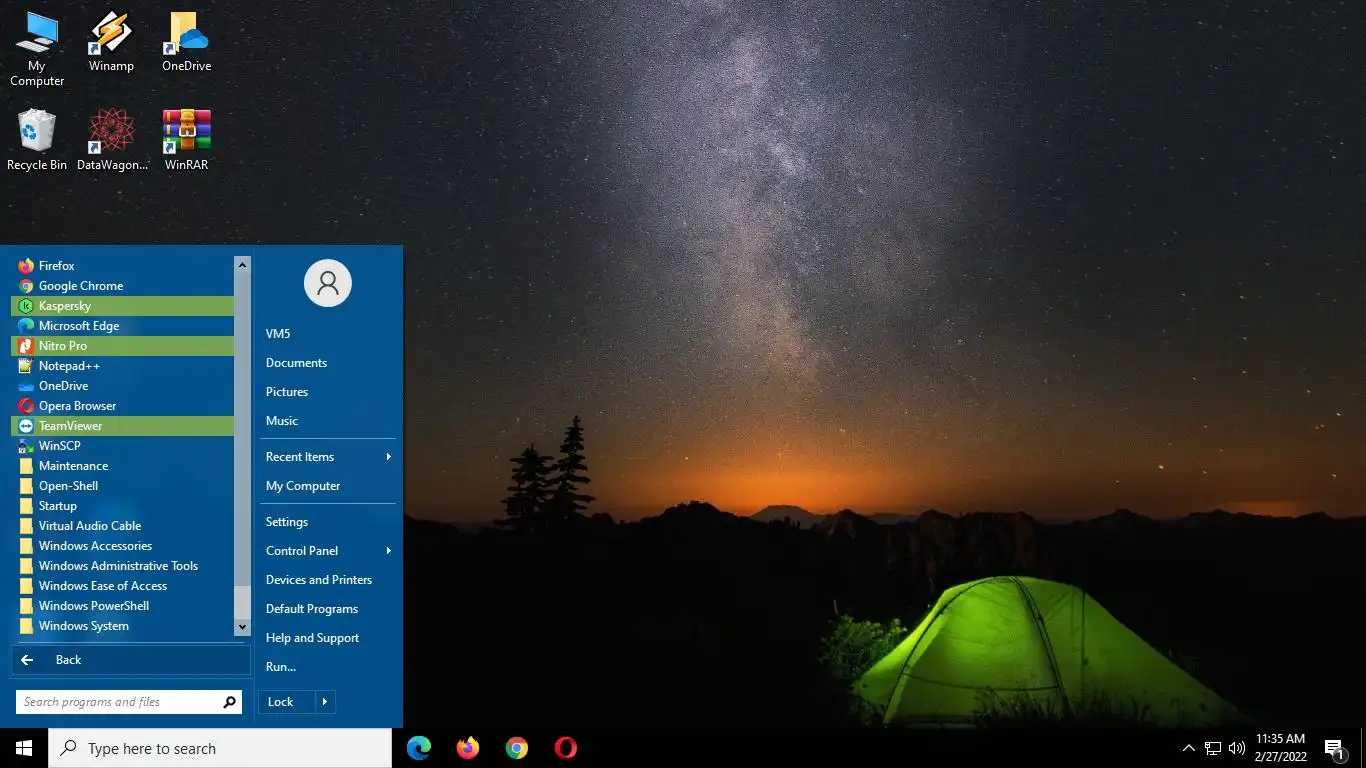Expand the Virtual Audio Cable folder
Viewport: 1366px width, 768px height.
(122, 526)
